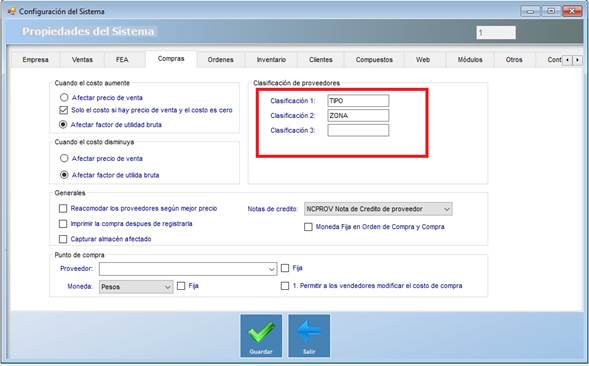Check Moneda Fija en Orden de Compra y Compra

tap(308, 227)
